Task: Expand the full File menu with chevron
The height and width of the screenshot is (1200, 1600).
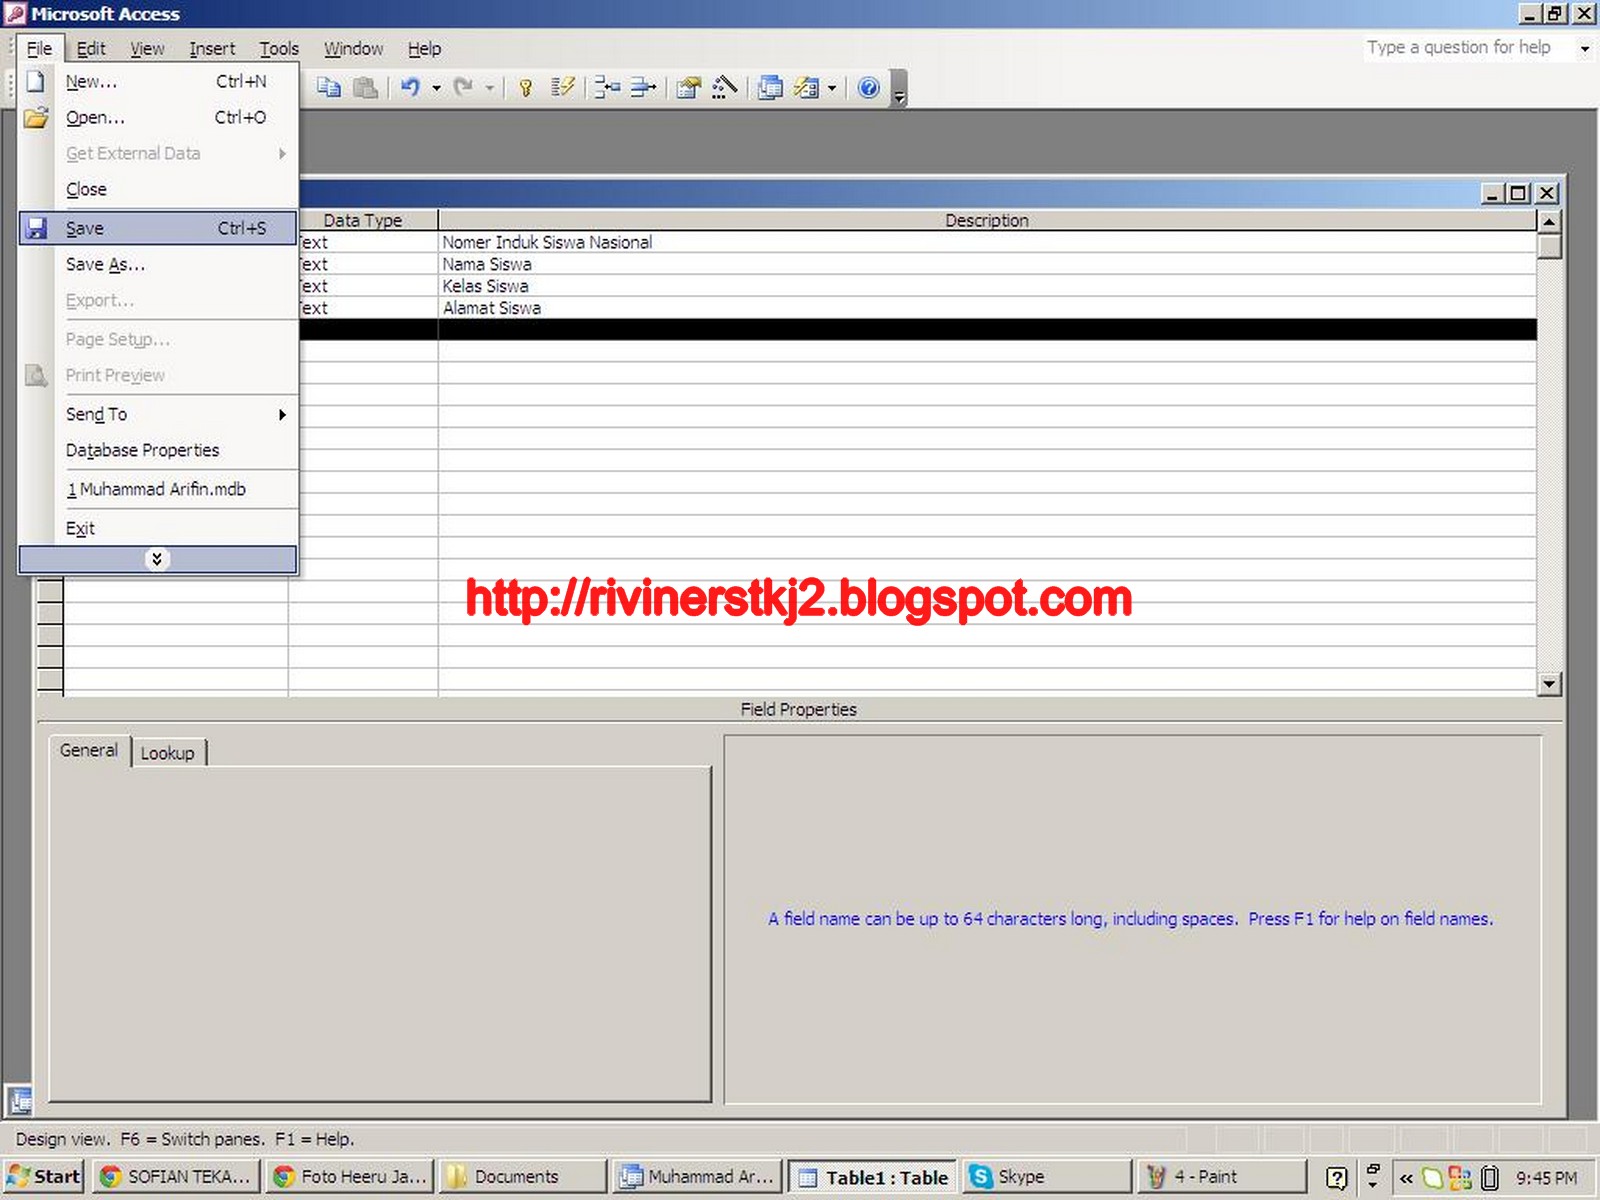Action: point(157,558)
